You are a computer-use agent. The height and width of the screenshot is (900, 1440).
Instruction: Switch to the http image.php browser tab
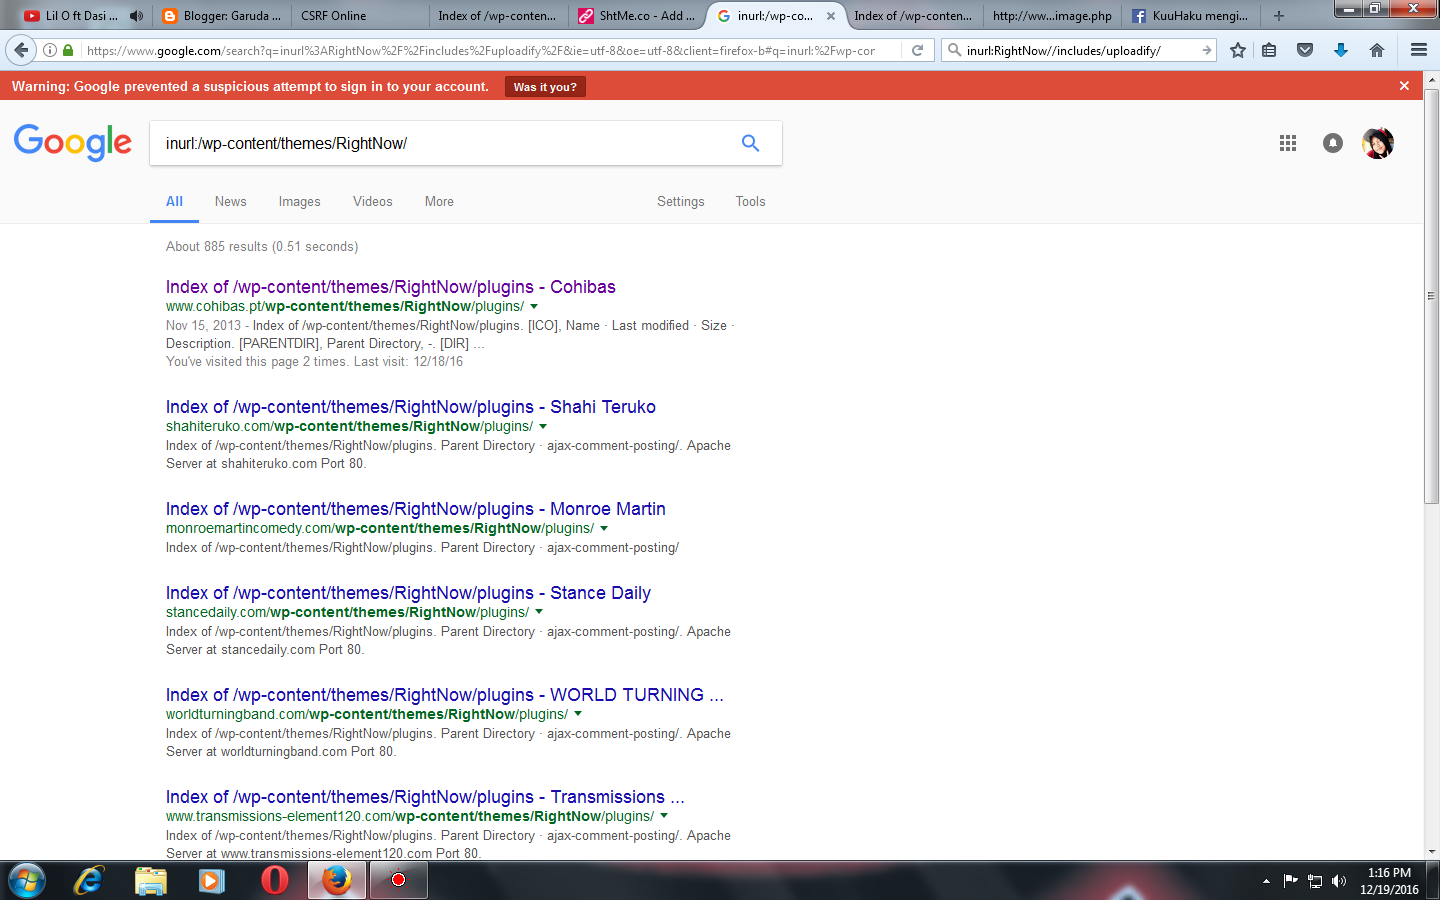click(x=1052, y=16)
